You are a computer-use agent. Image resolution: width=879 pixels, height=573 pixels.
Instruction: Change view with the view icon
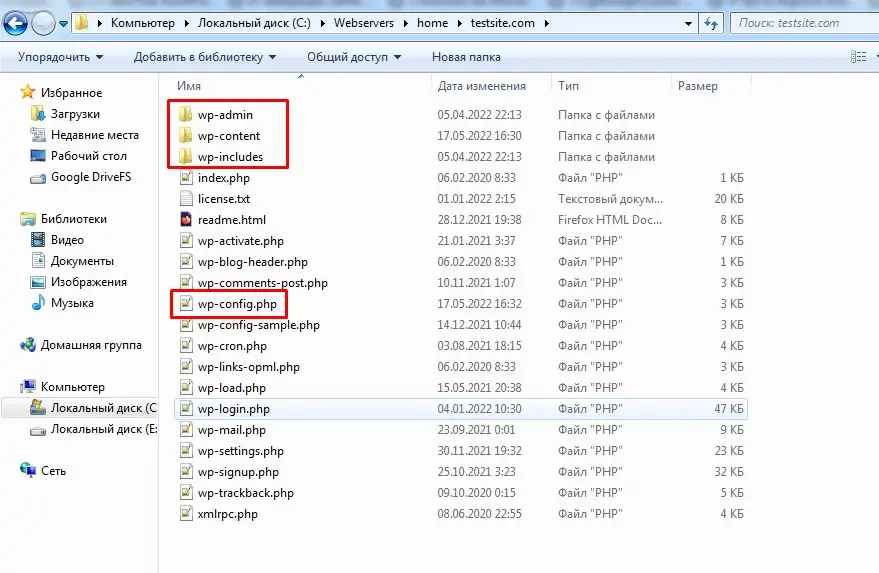pos(858,57)
